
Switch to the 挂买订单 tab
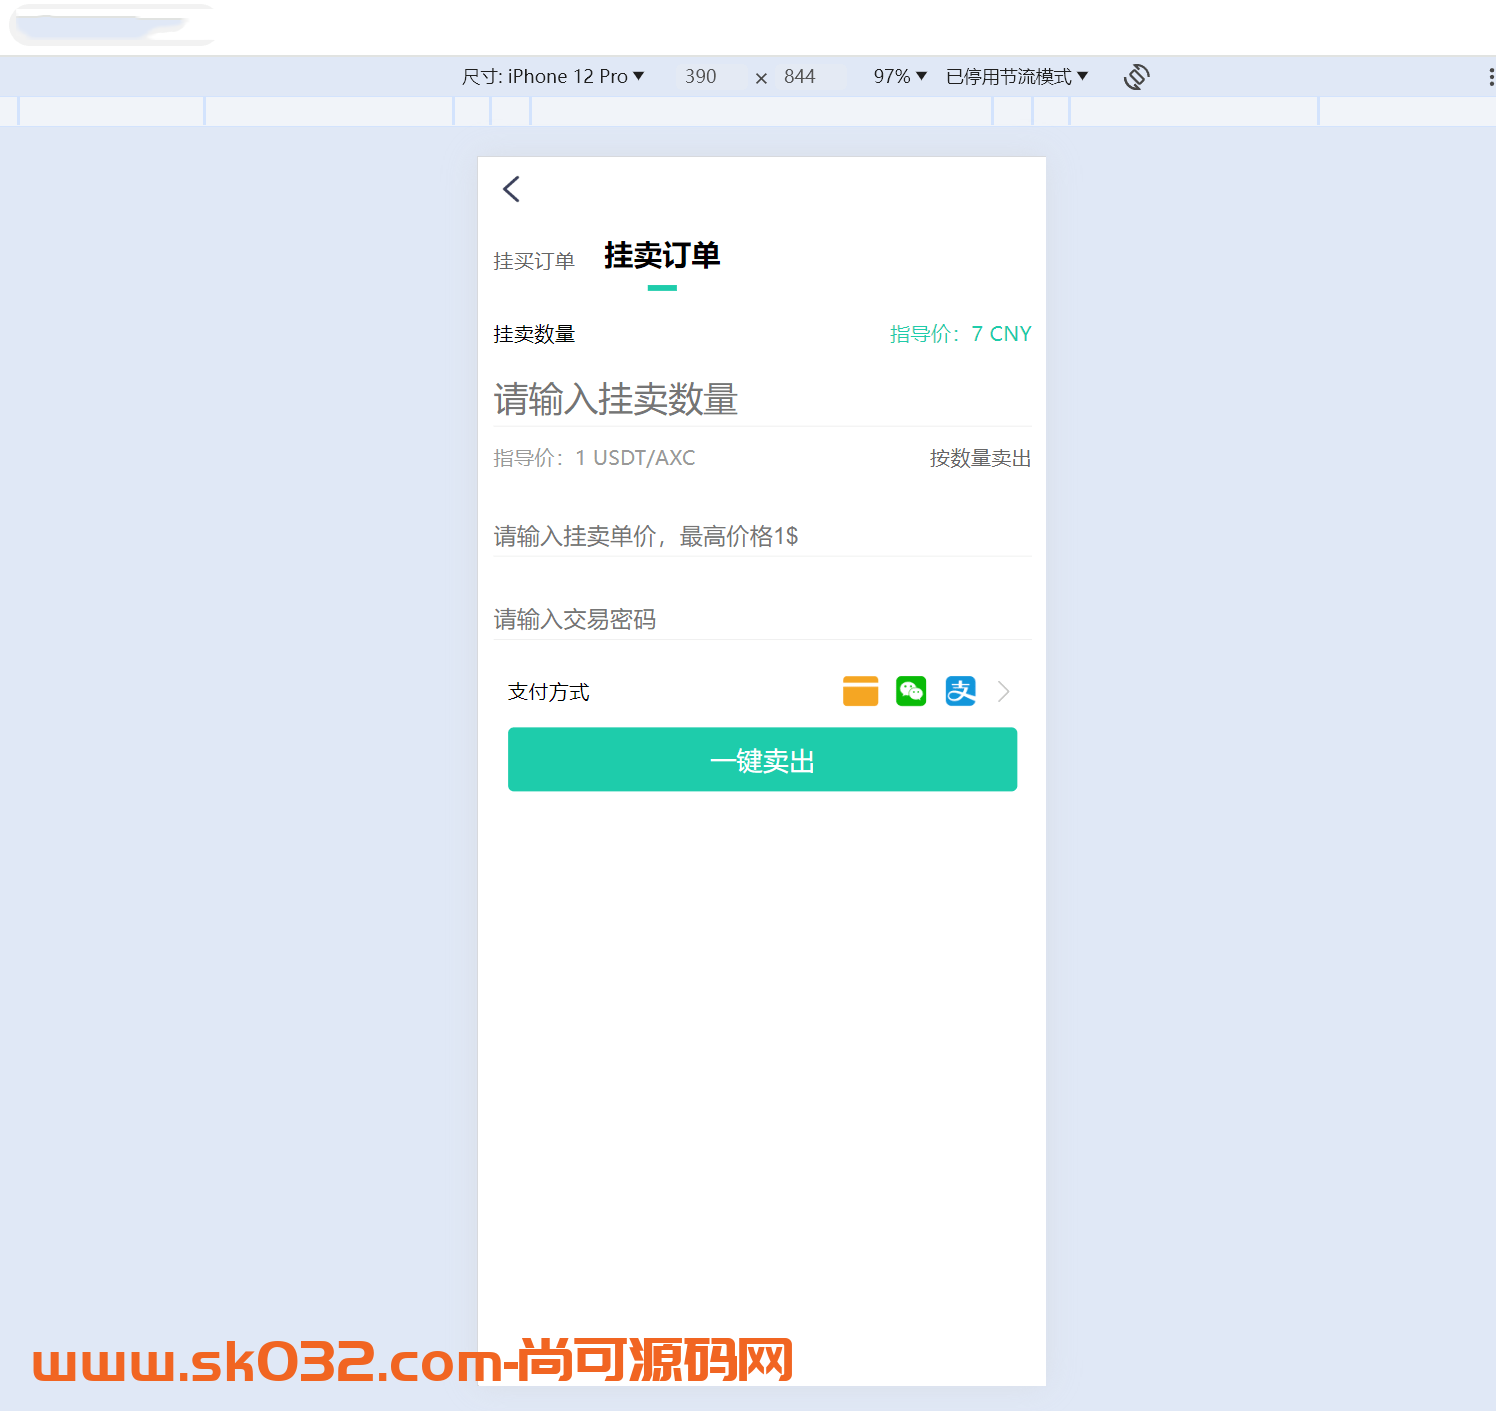(534, 261)
